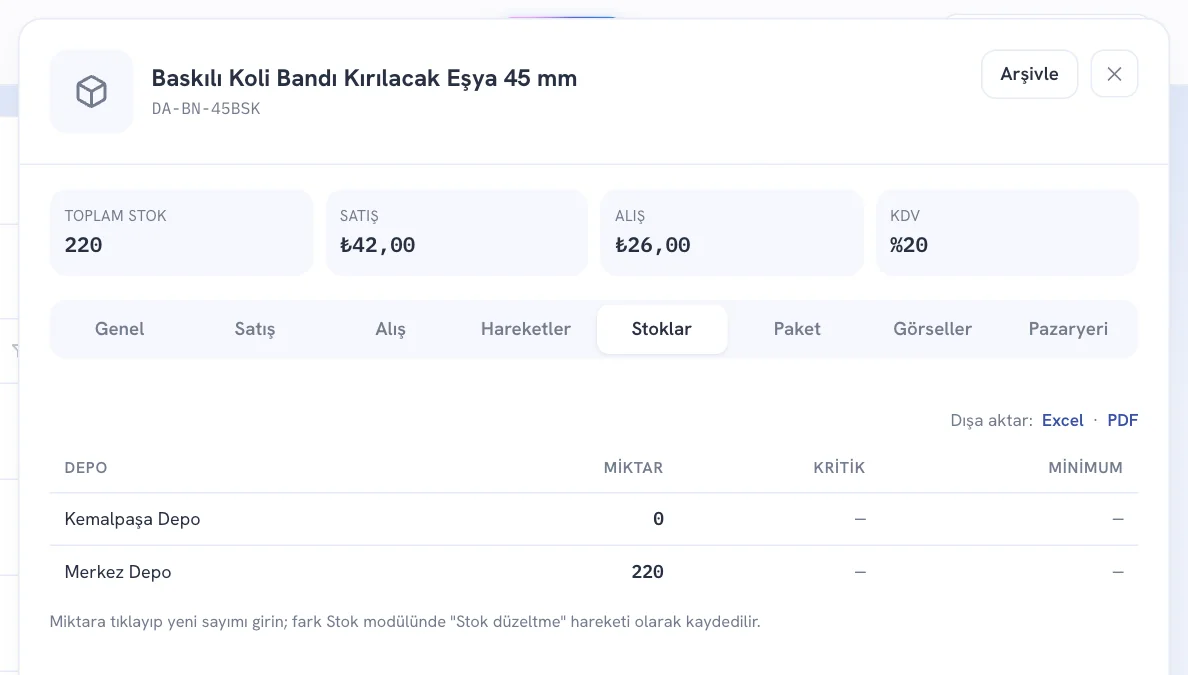Click the Satış price card ₺42,00
This screenshot has height=675, width=1188.
(456, 233)
